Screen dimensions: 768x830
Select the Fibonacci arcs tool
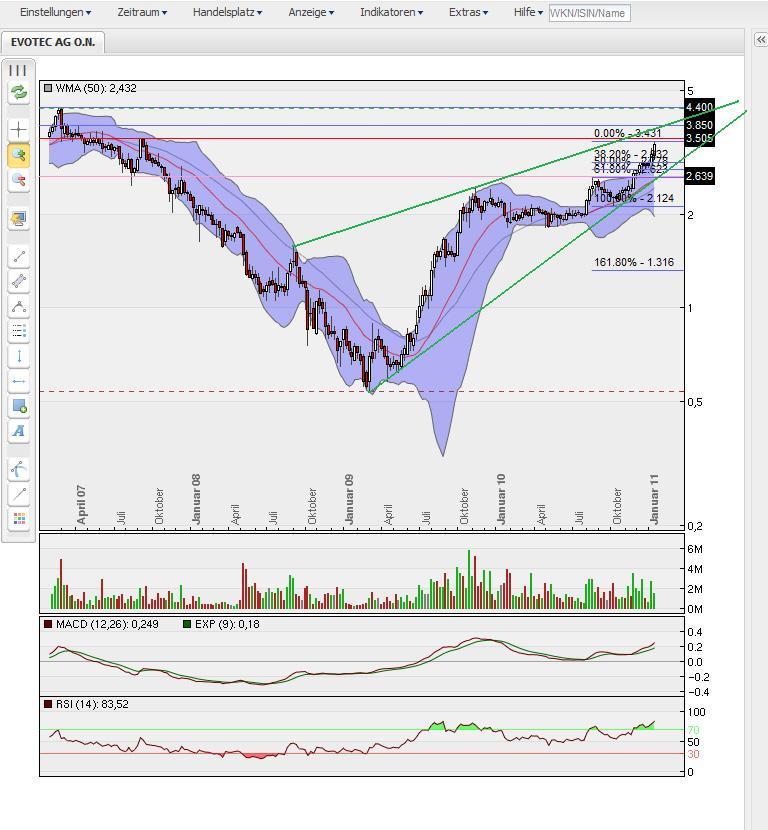(x=19, y=469)
